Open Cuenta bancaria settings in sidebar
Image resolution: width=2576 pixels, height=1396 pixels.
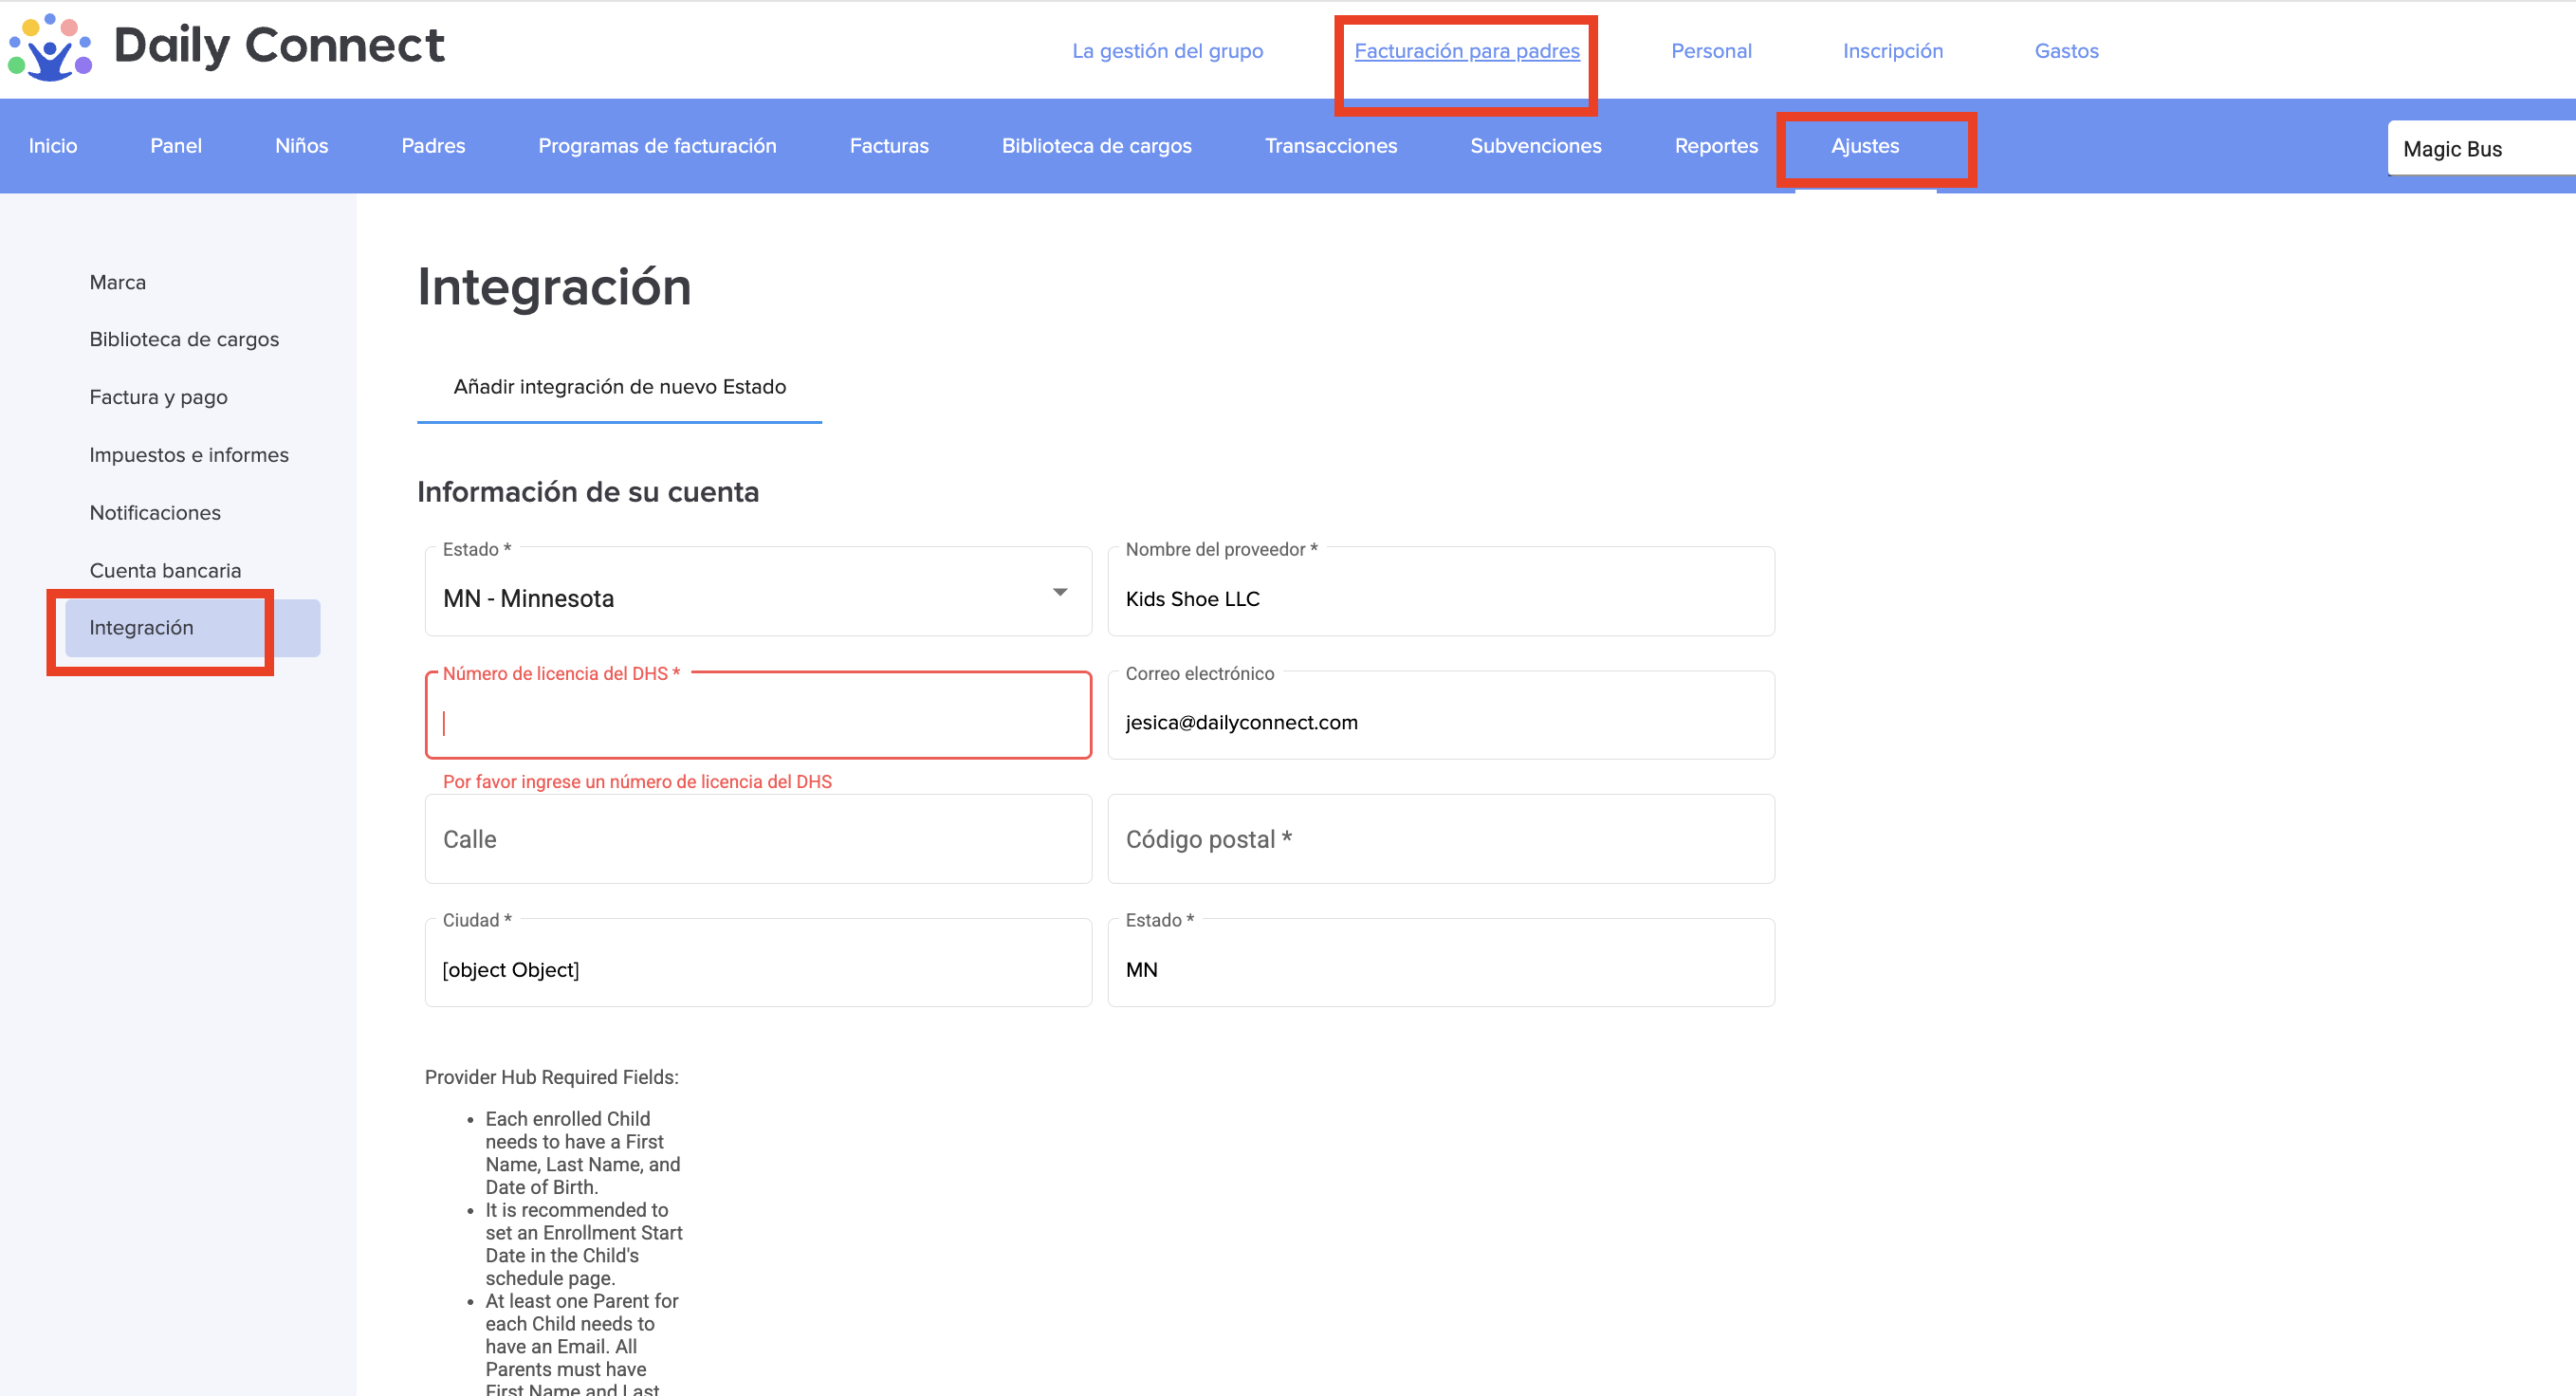(x=165, y=570)
